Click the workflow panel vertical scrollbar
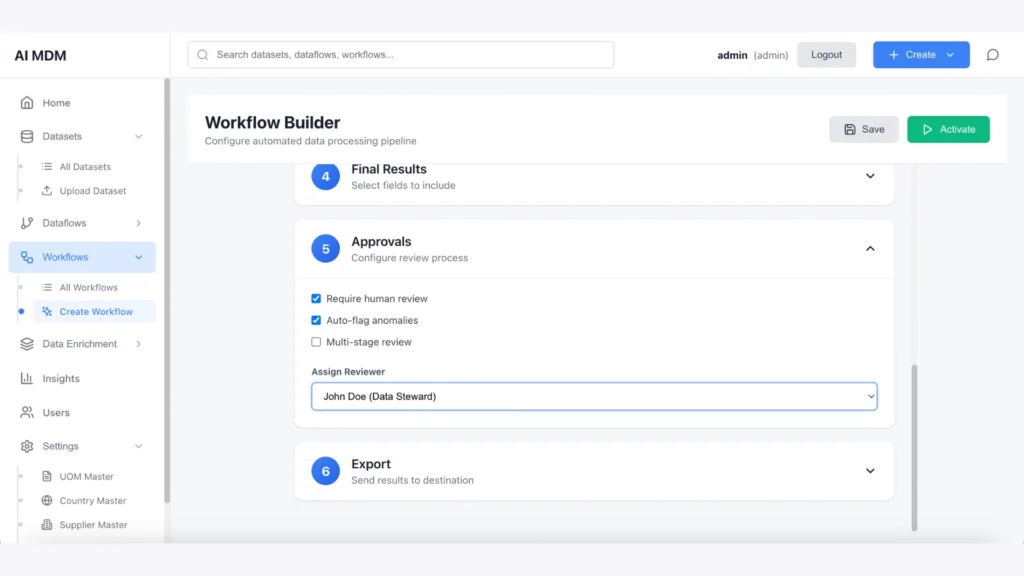This screenshot has width=1024, height=576. pos(914,445)
